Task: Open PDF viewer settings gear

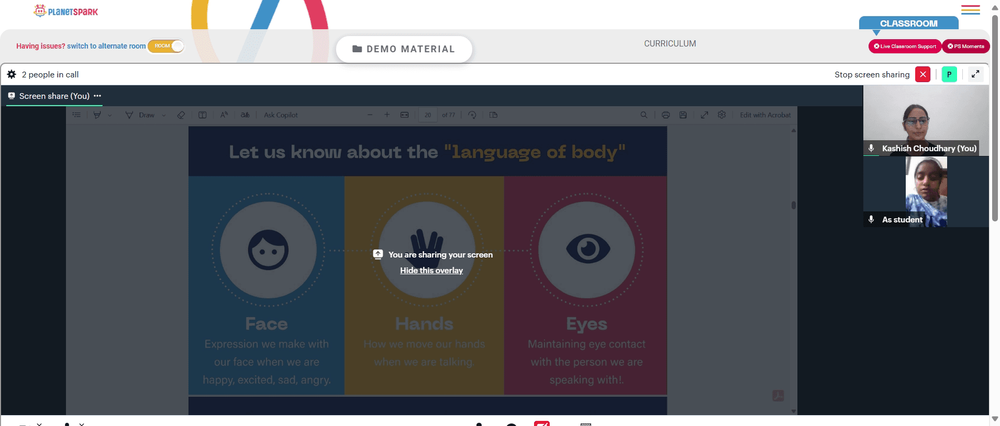Action: 722,115
